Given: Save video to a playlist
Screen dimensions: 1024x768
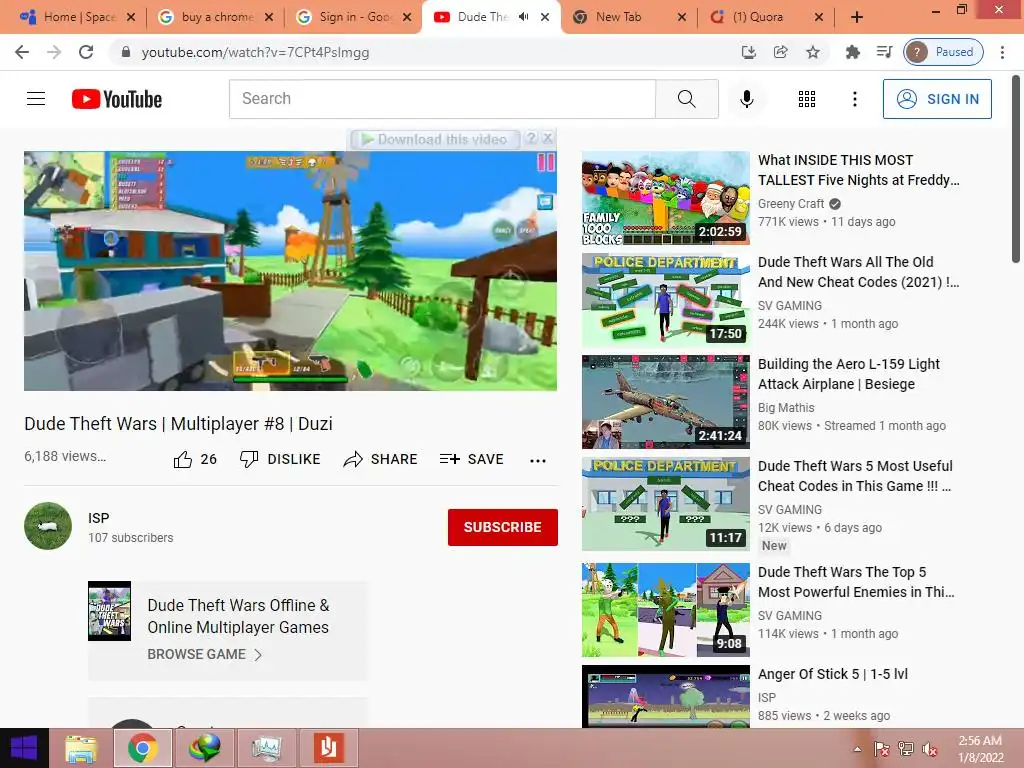Looking at the screenshot, I should click(x=472, y=459).
